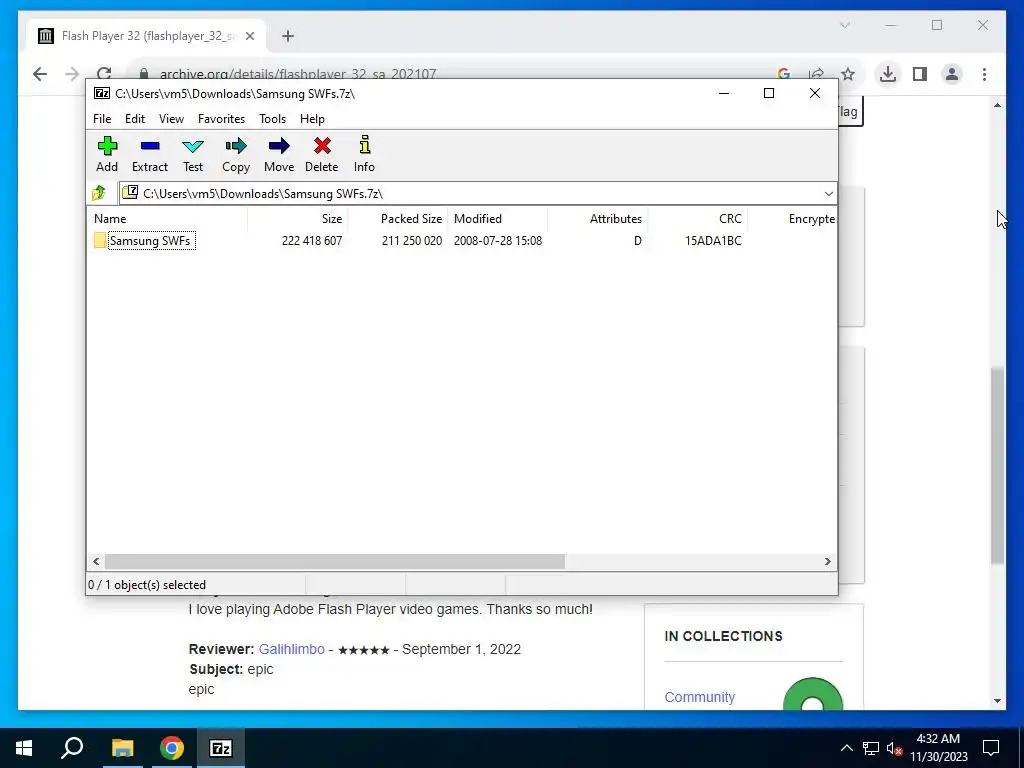Image resolution: width=1024 pixels, height=768 pixels.
Task: Open the Favorites menu
Action: tap(221, 119)
